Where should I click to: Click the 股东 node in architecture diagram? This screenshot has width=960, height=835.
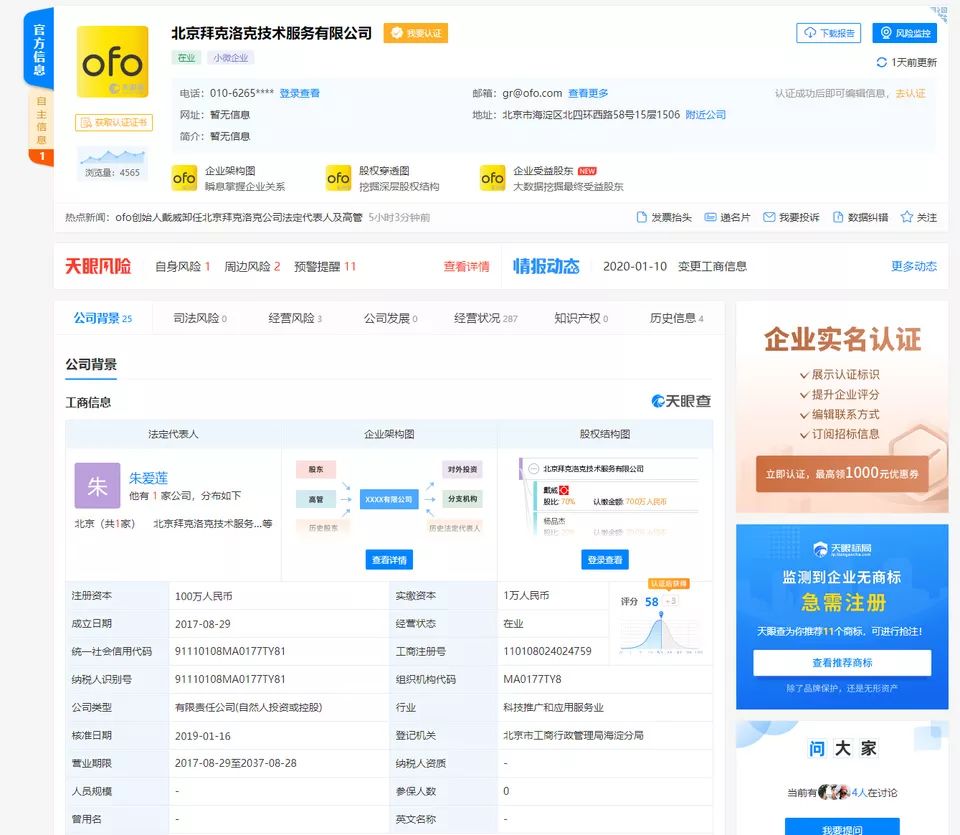(316, 470)
